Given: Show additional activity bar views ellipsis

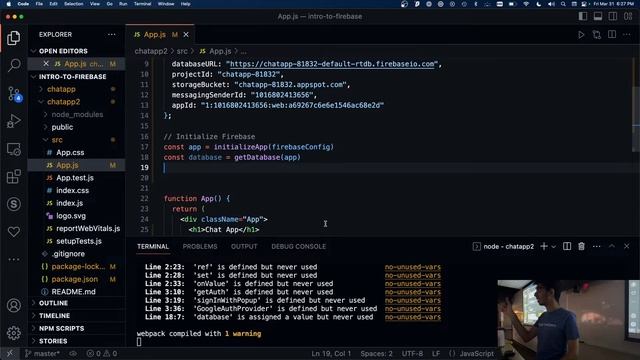Looking at the screenshot, I should pyautogui.click(x=14, y=259).
